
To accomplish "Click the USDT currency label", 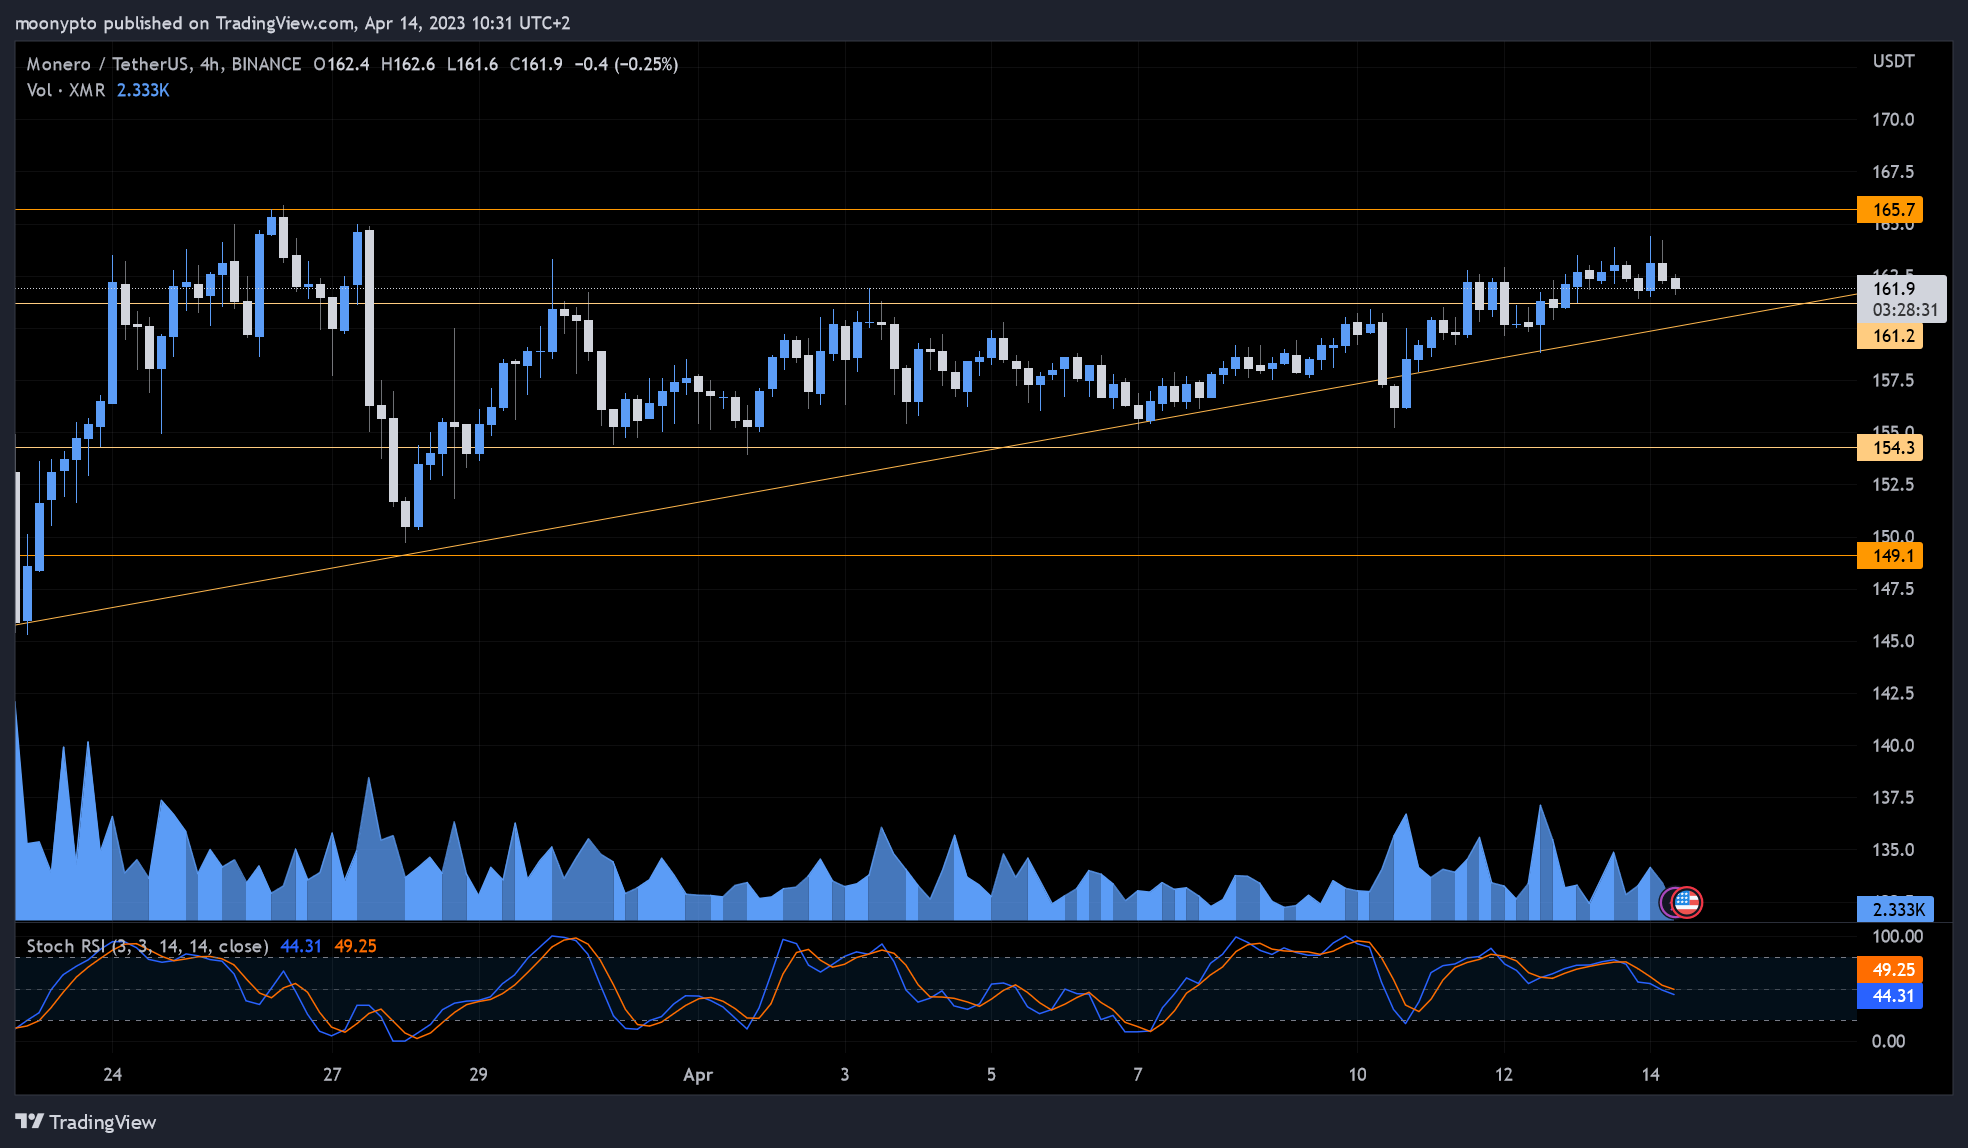I will pos(1893,62).
